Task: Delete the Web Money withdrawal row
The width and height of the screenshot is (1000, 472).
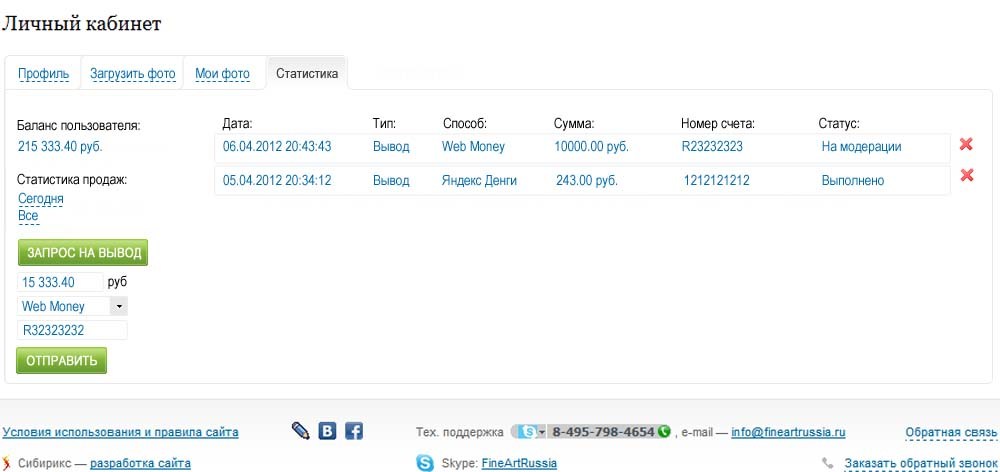Action: [x=966, y=144]
